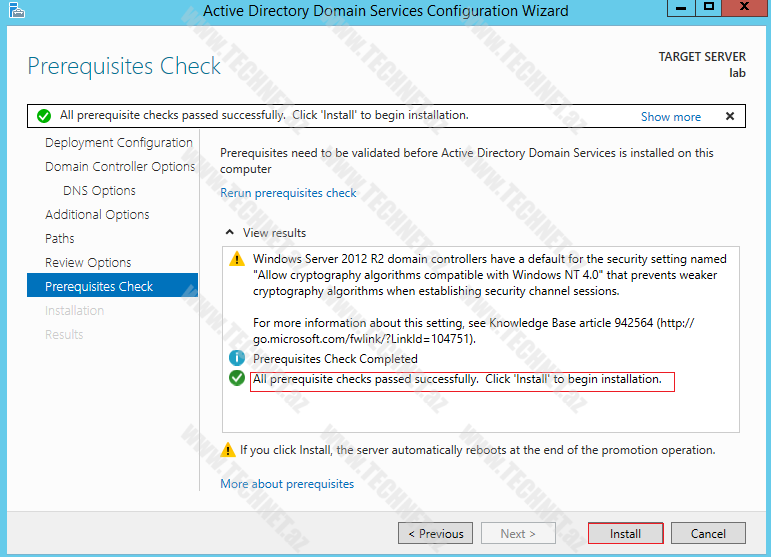Click the Install button
This screenshot has height=557, width=771.
click(625, 534)
